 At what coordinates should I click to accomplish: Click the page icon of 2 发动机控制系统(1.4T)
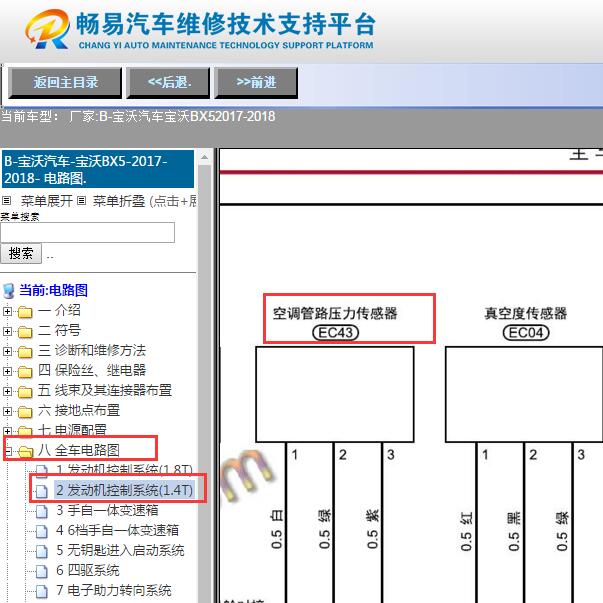(x=42, y=491)
